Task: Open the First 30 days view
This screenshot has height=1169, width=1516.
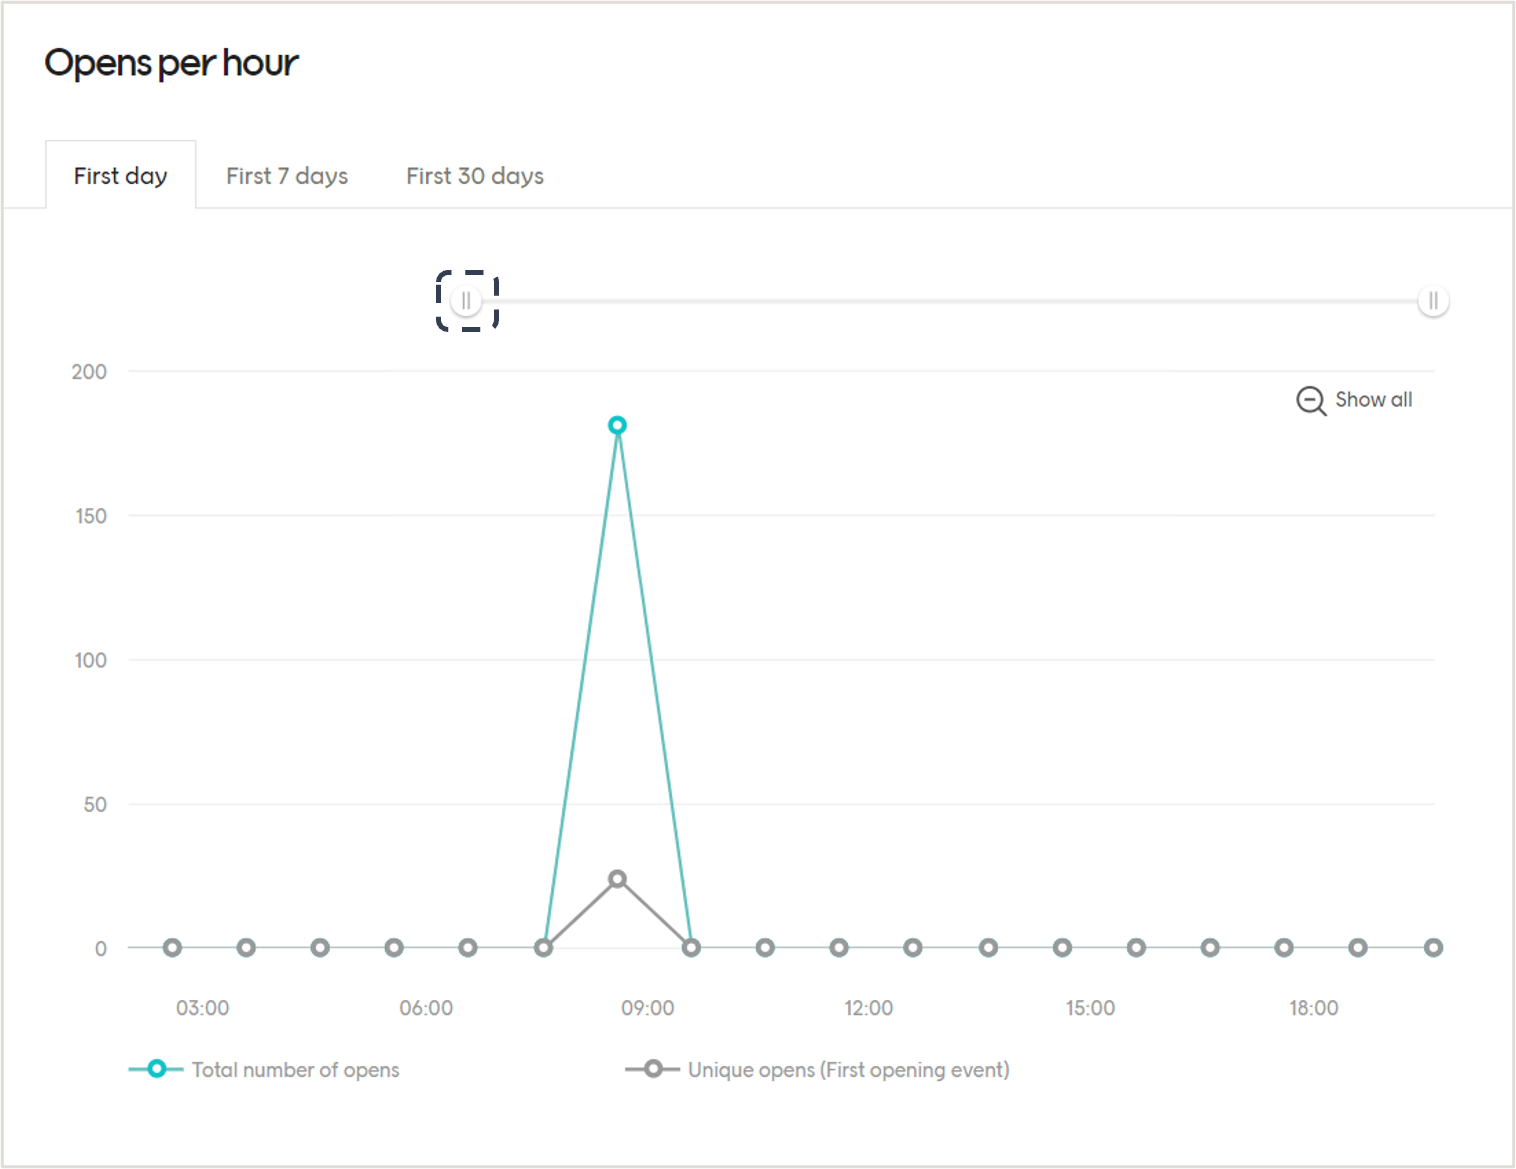Action: 474,175
